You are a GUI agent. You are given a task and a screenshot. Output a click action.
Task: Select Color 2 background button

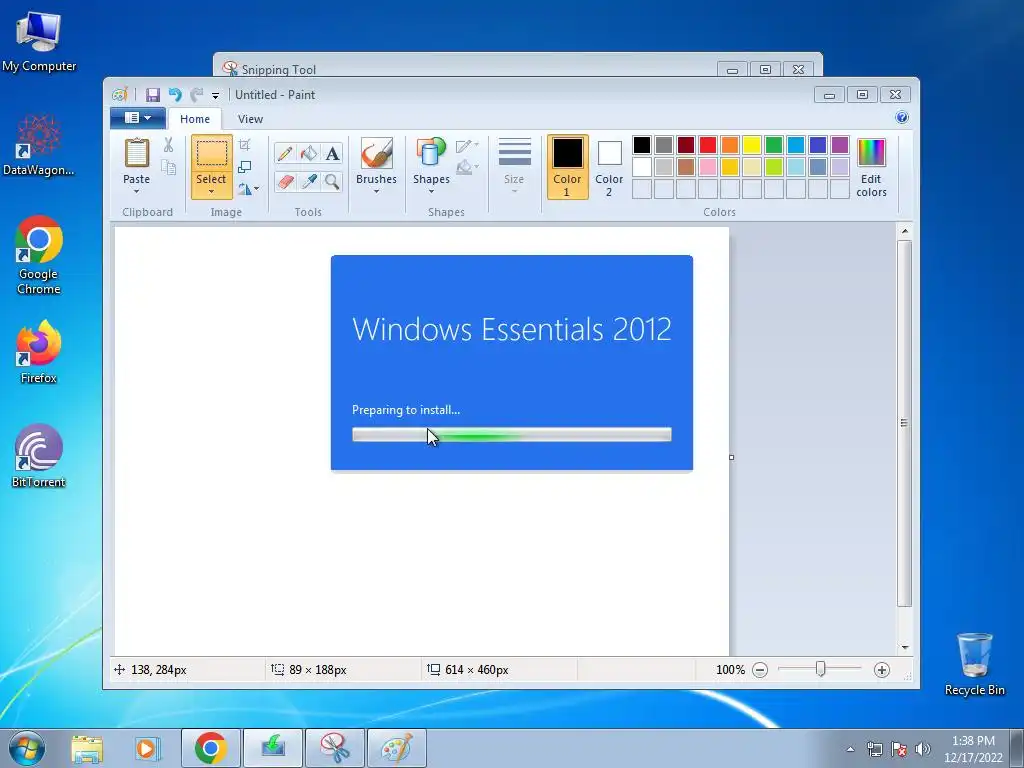tap(609, 167)
